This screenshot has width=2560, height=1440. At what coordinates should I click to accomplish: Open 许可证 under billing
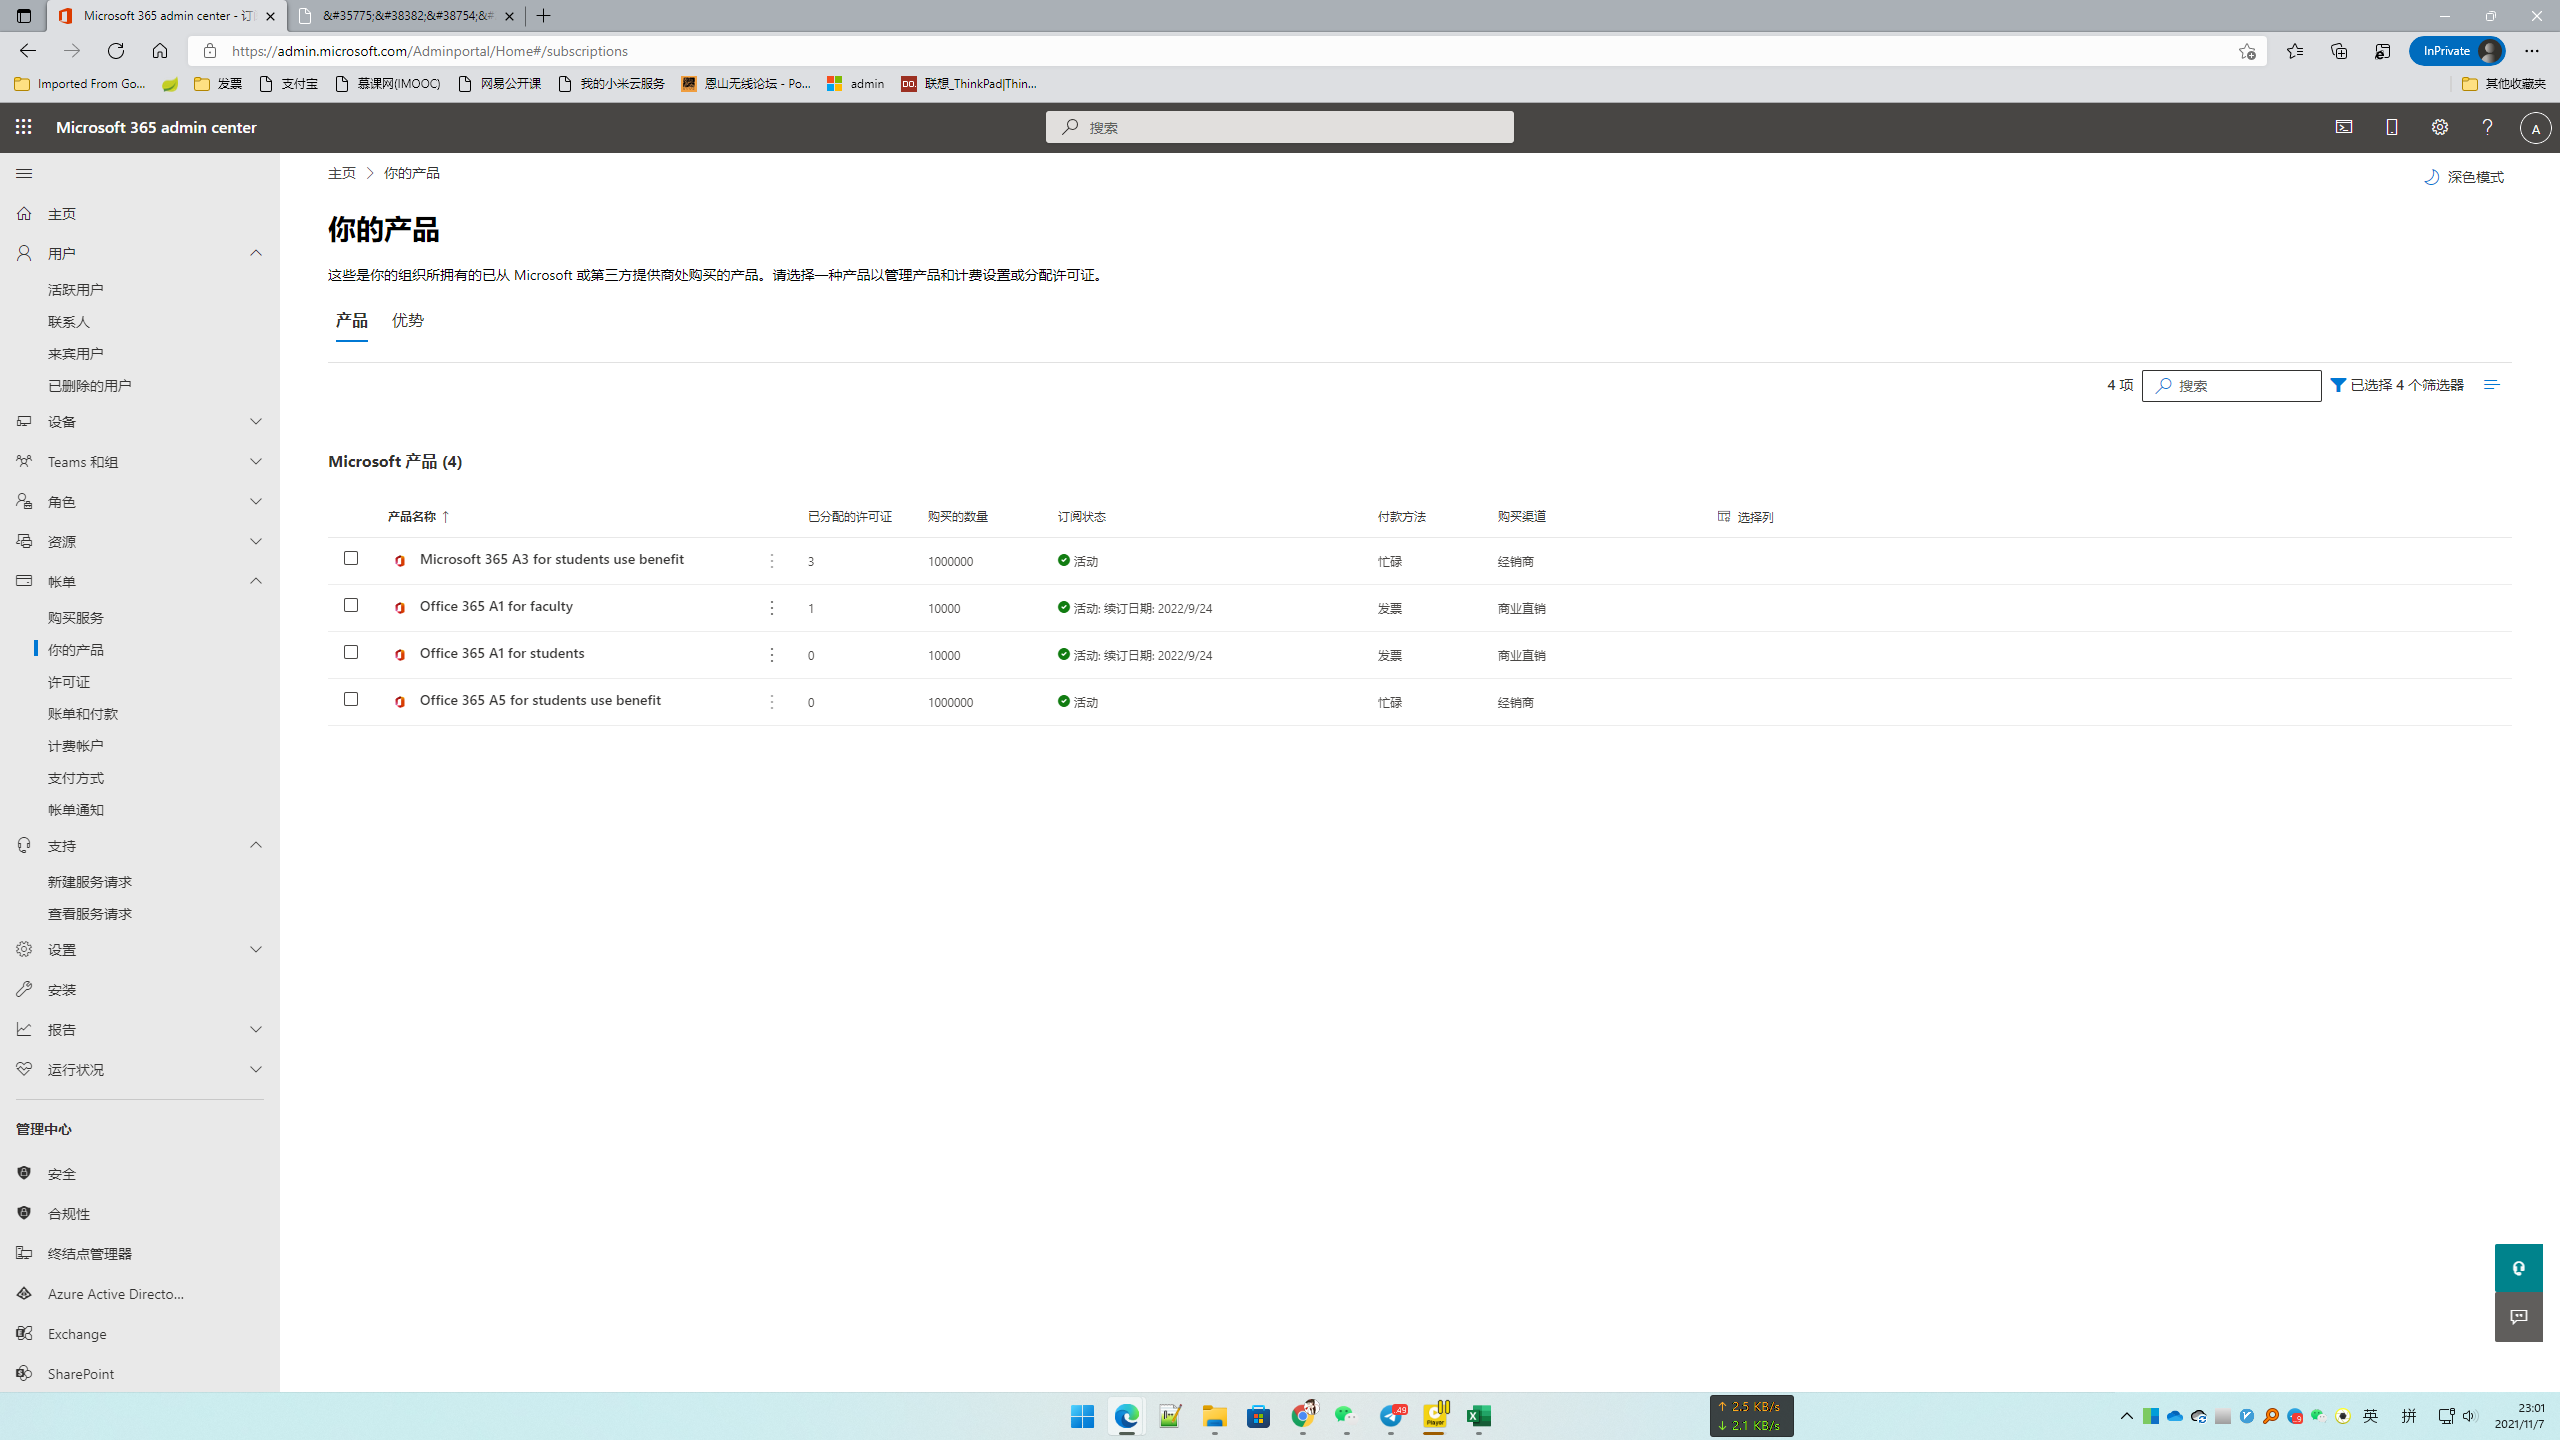[x=69, y=682]
